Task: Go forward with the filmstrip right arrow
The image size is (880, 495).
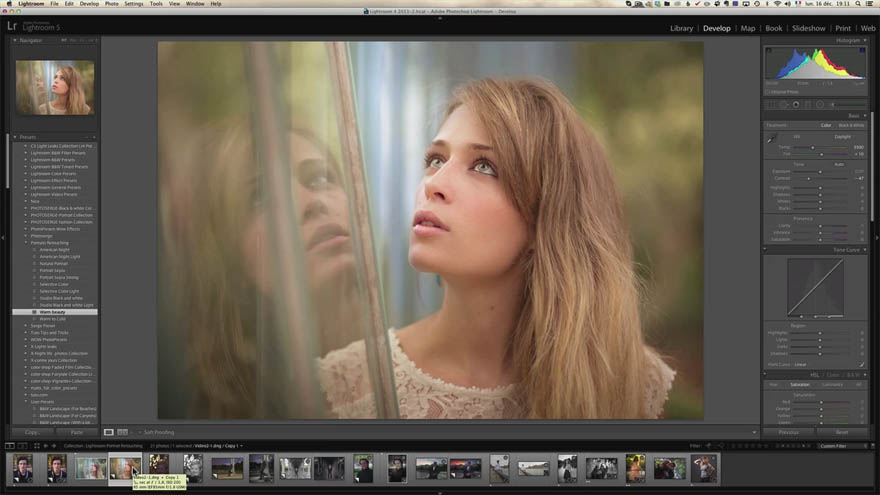Action: click(x=54, y=446)
